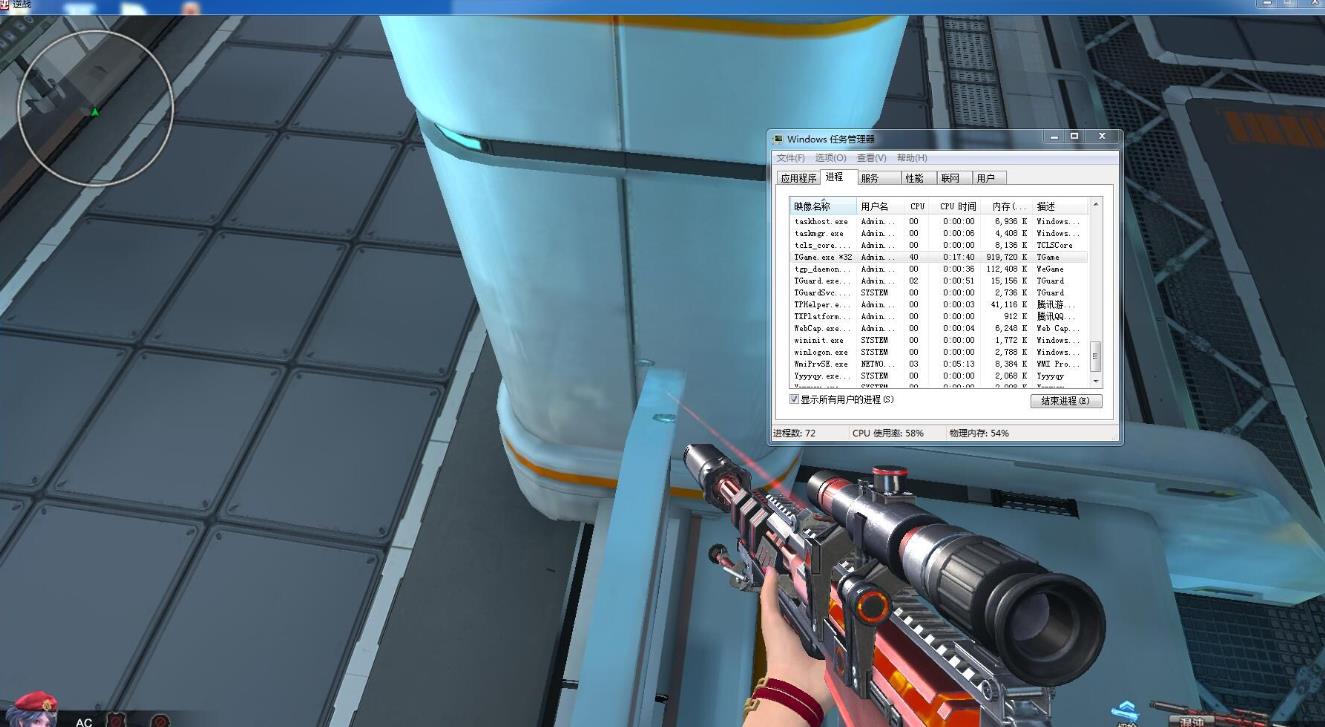1325x727 pixels.
Task: Click the 112,408 K memory value
Action: click(x=1006, y=269)
